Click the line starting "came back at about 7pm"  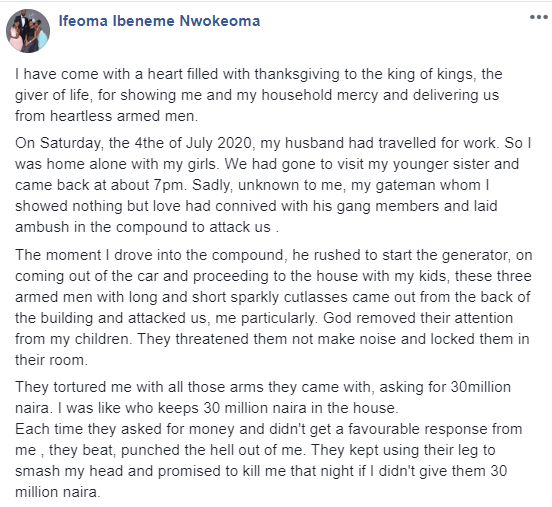(x=252, y=185)
